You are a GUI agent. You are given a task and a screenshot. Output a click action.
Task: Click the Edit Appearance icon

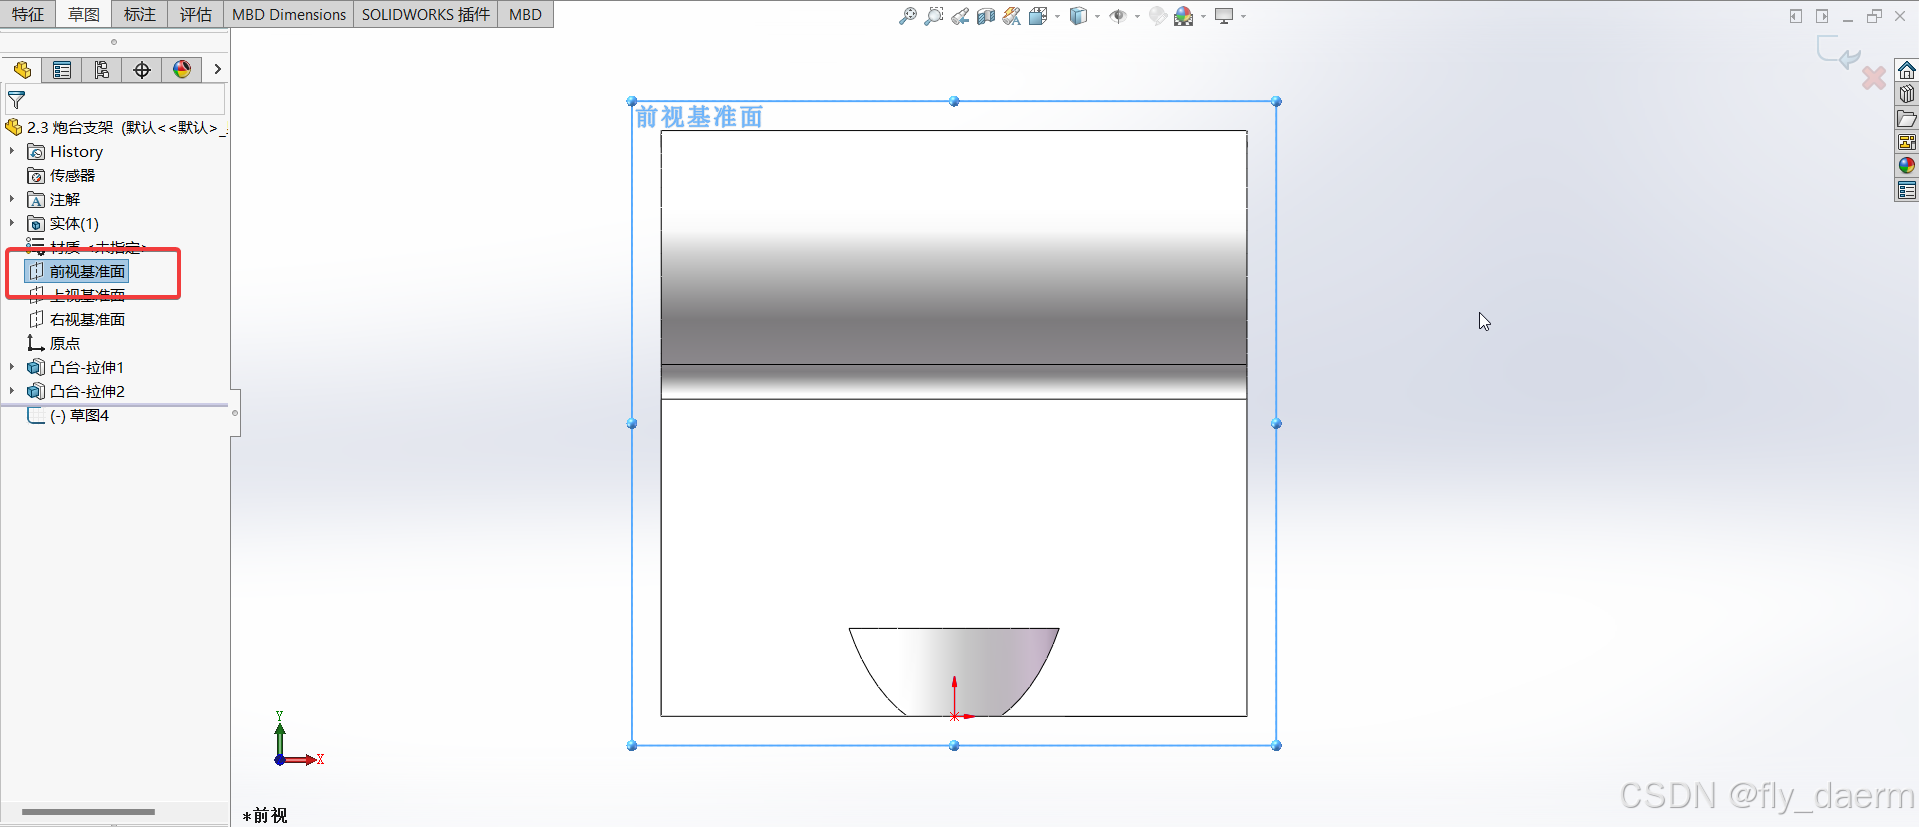pyautogui.click(x=1158, y=16)
